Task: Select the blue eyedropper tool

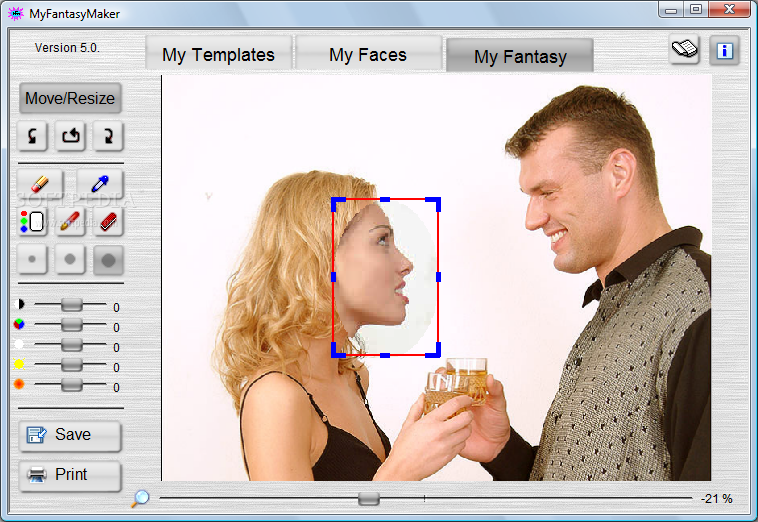Action: [100, 184]
